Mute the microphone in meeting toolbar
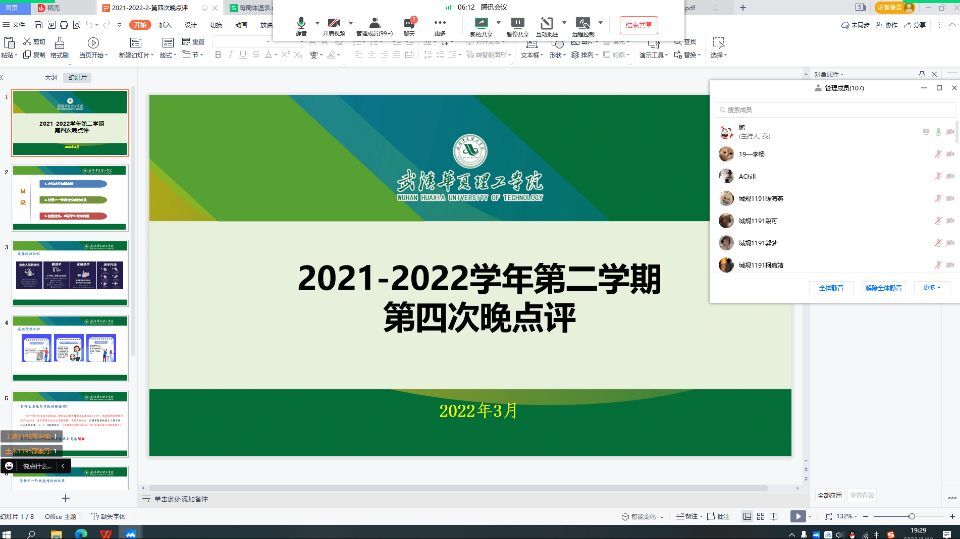 click(301, 25)
